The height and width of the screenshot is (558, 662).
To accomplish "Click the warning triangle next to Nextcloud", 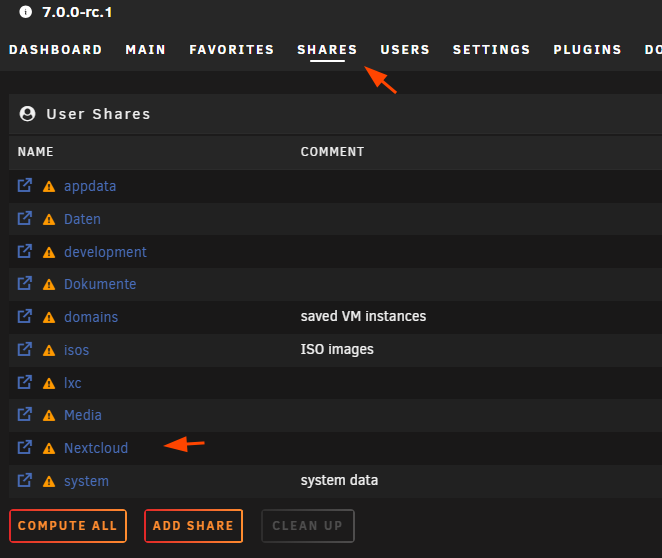I will pos(49,448).
